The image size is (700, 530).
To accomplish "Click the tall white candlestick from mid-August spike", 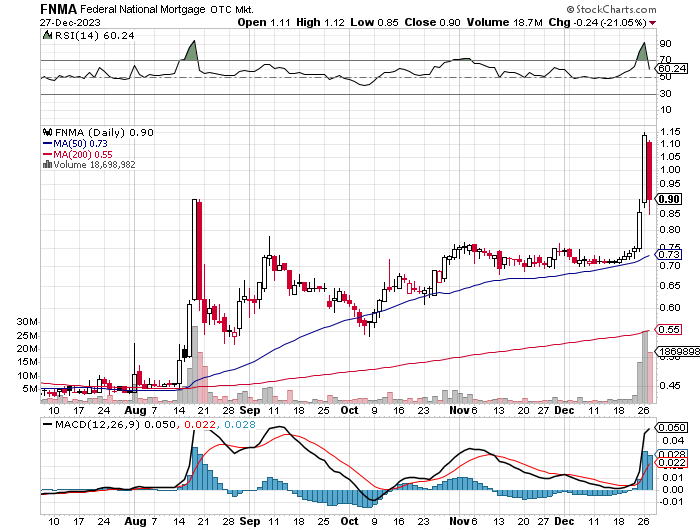I will pos(194,249).
